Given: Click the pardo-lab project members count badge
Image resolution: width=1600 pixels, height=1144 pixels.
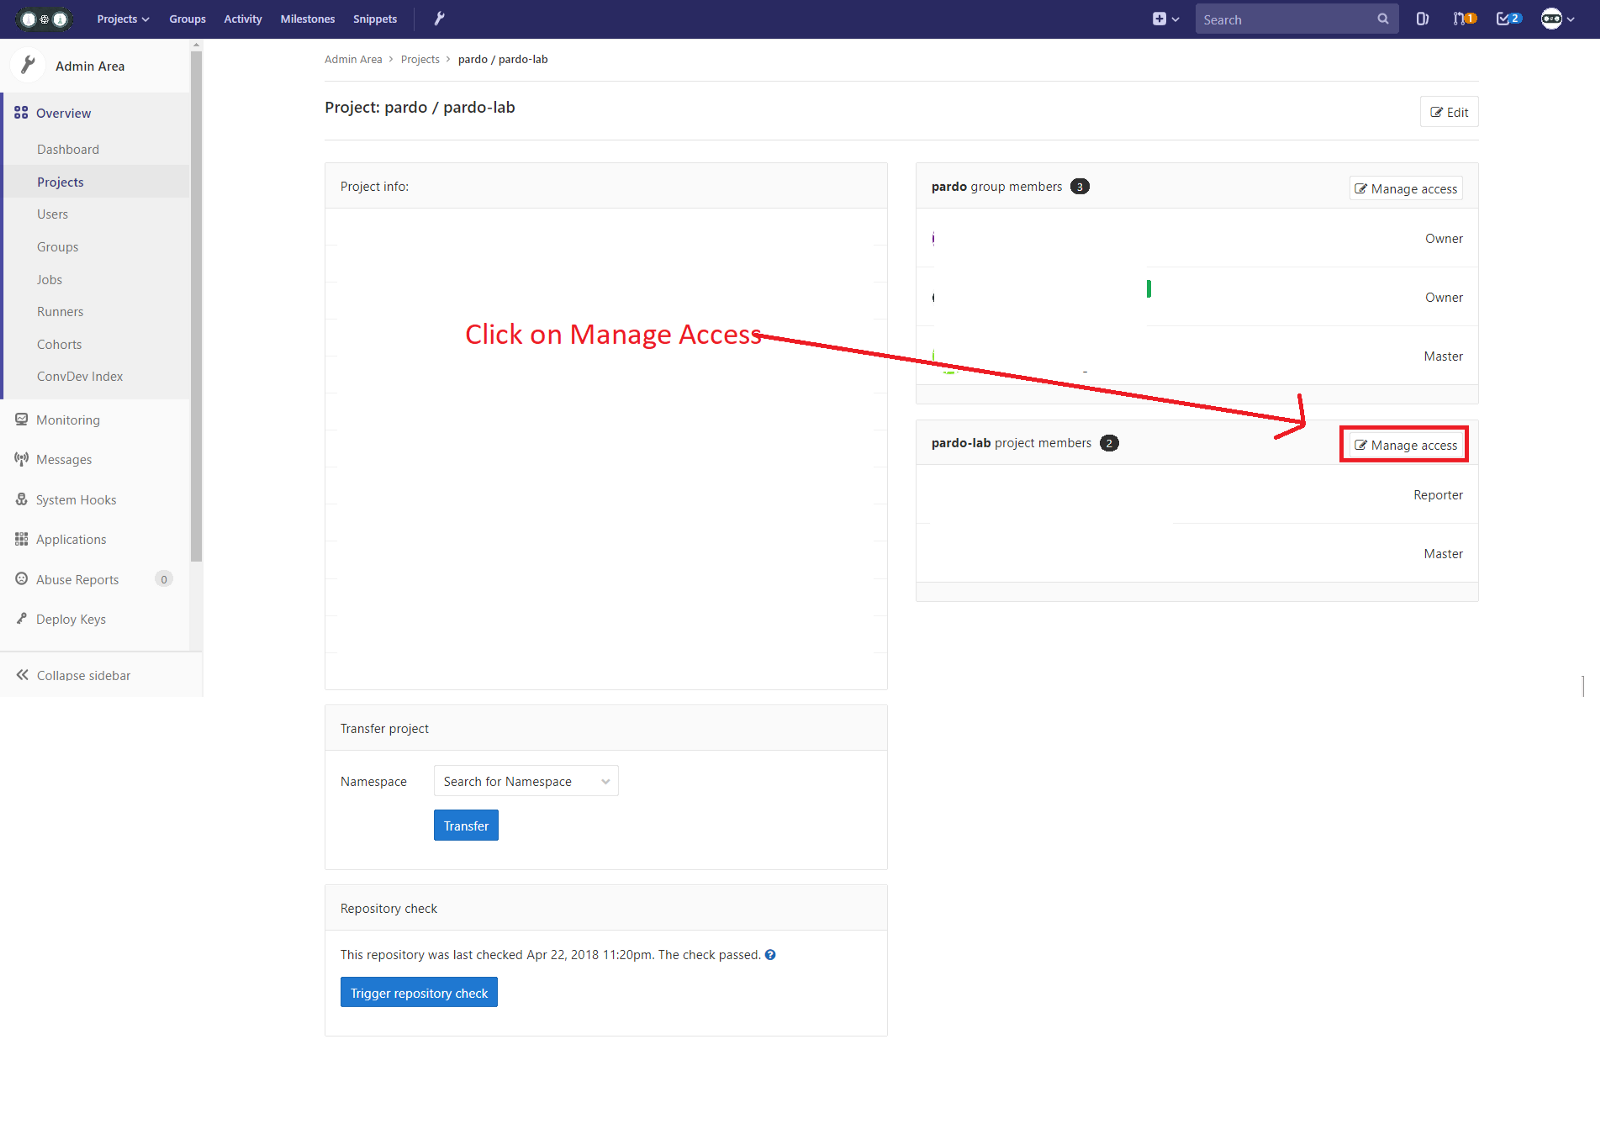Looking at the screenshot, I should point(1109,443).
